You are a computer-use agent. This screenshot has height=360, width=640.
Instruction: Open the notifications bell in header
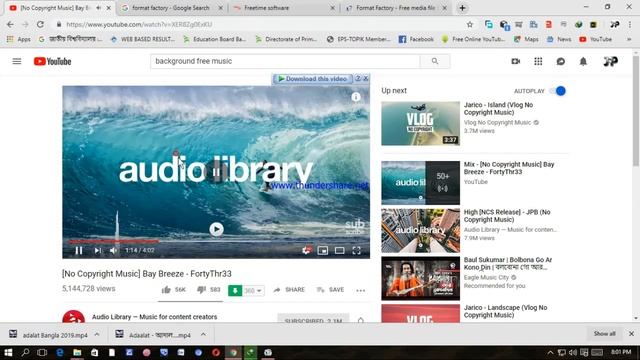click(x=583, y=61)
